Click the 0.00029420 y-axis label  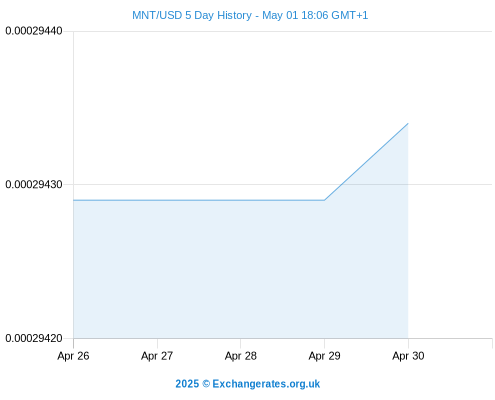pos(34,338)
